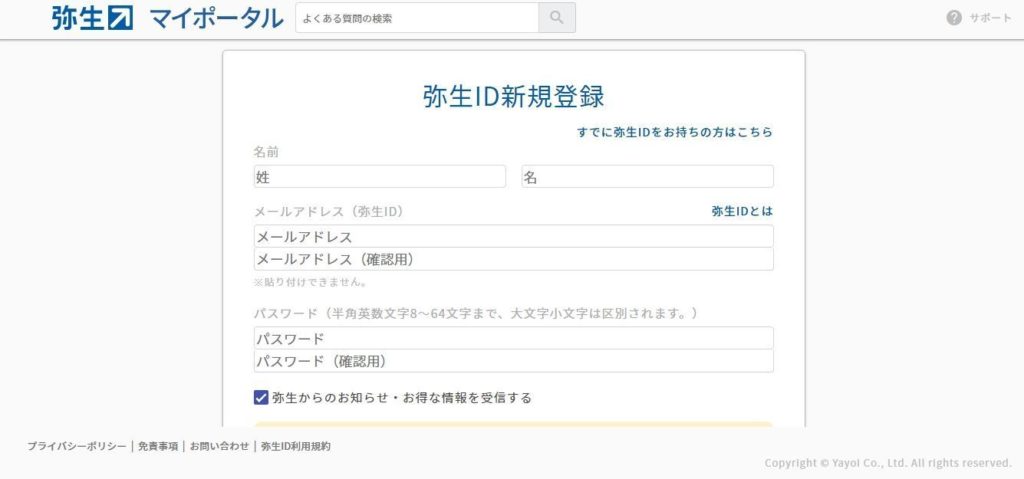Viewport: 1024px width, 479px height.
Task: Open the 弥生IDとは link
Action: pos(742,211)
